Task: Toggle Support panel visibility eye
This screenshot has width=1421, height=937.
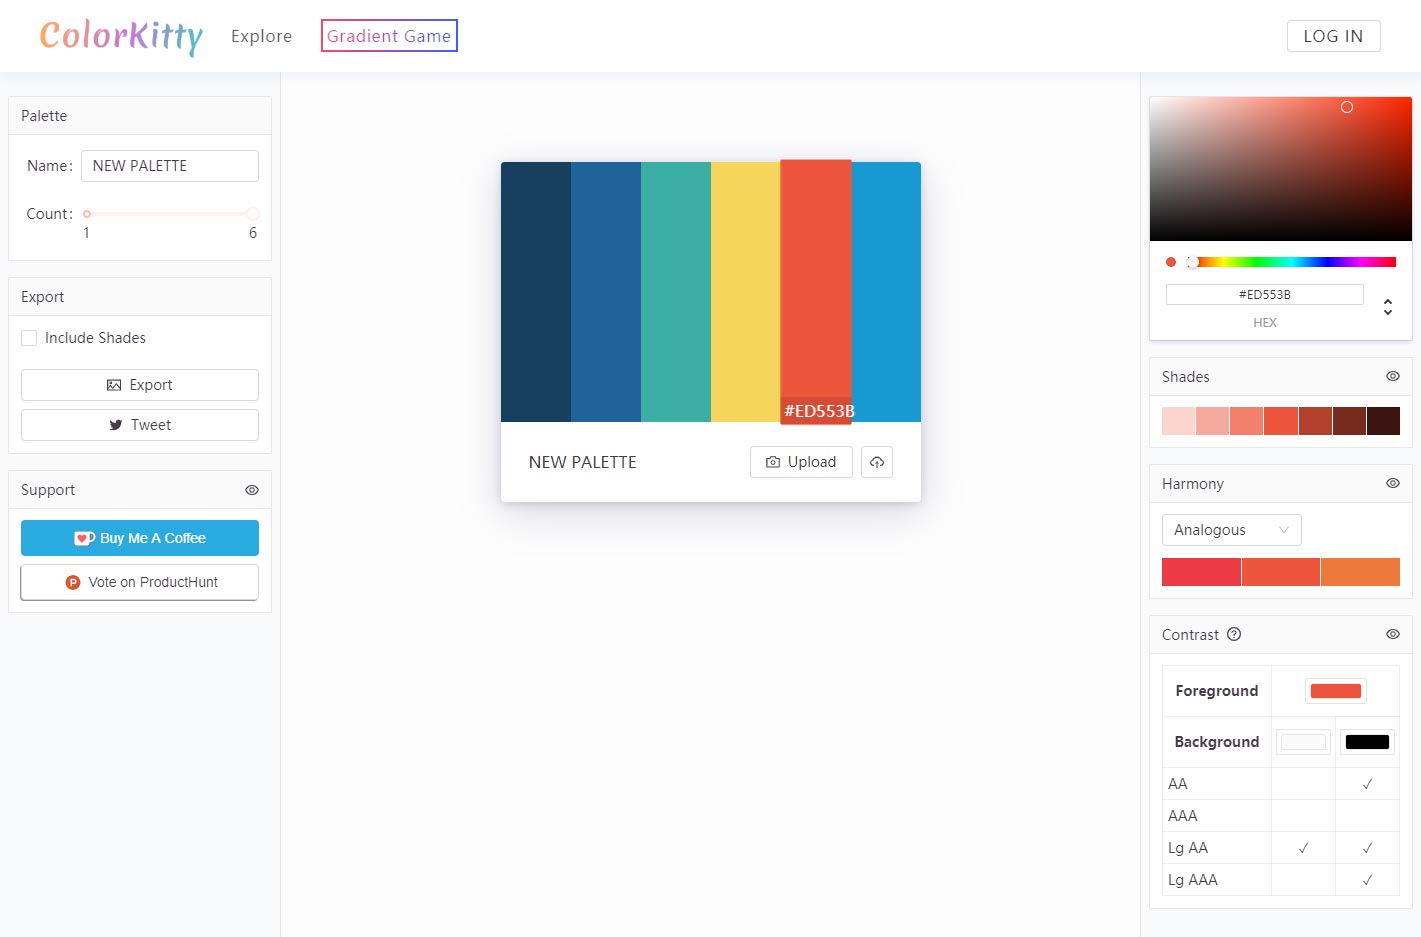Action: click(x=252, y=490)
